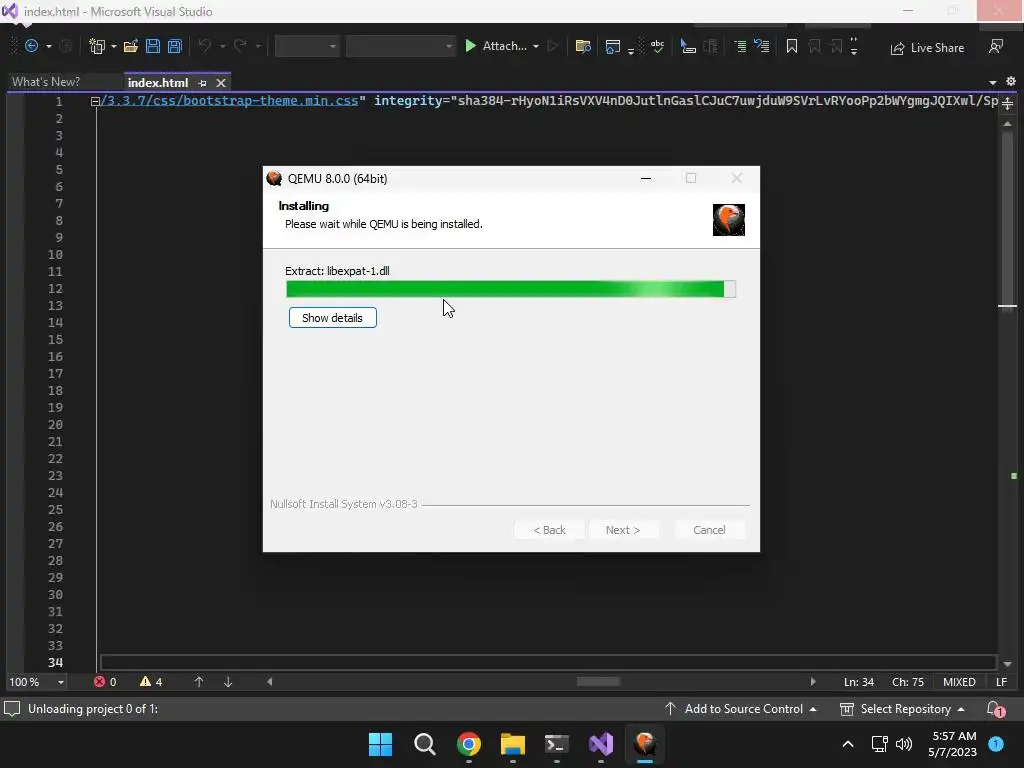Collapse the code outline at line 1
Screen dimensions: 1024x768
click(x=95, y=101)
